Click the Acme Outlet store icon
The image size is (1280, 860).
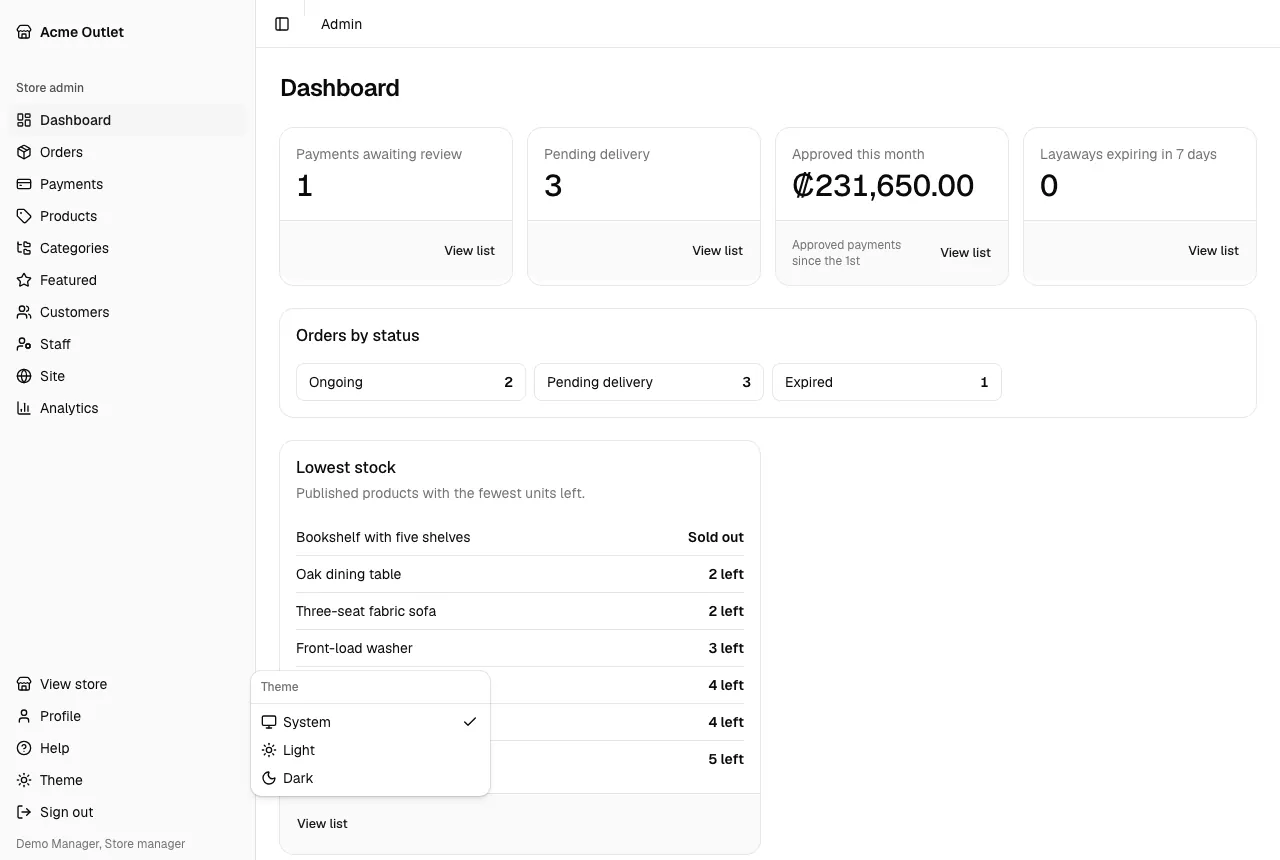point(24,32)
